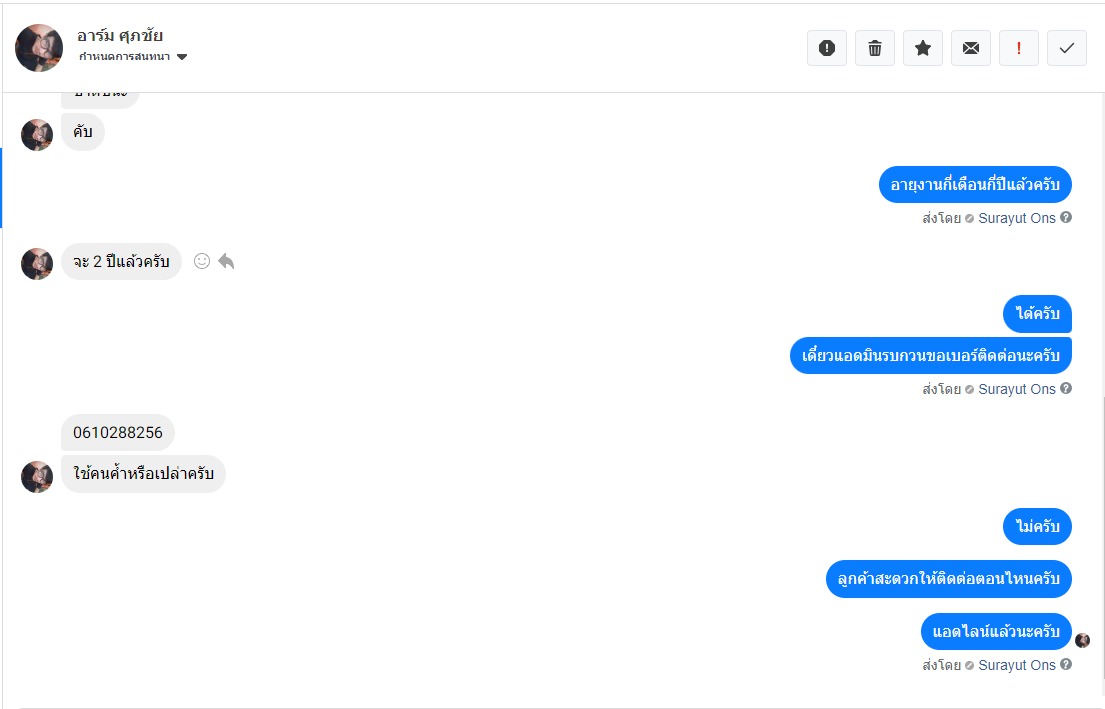Viewport: 1105px width, 709px height.
Task: Click the spam report icon in the header
Action: (x=827, y=48)
